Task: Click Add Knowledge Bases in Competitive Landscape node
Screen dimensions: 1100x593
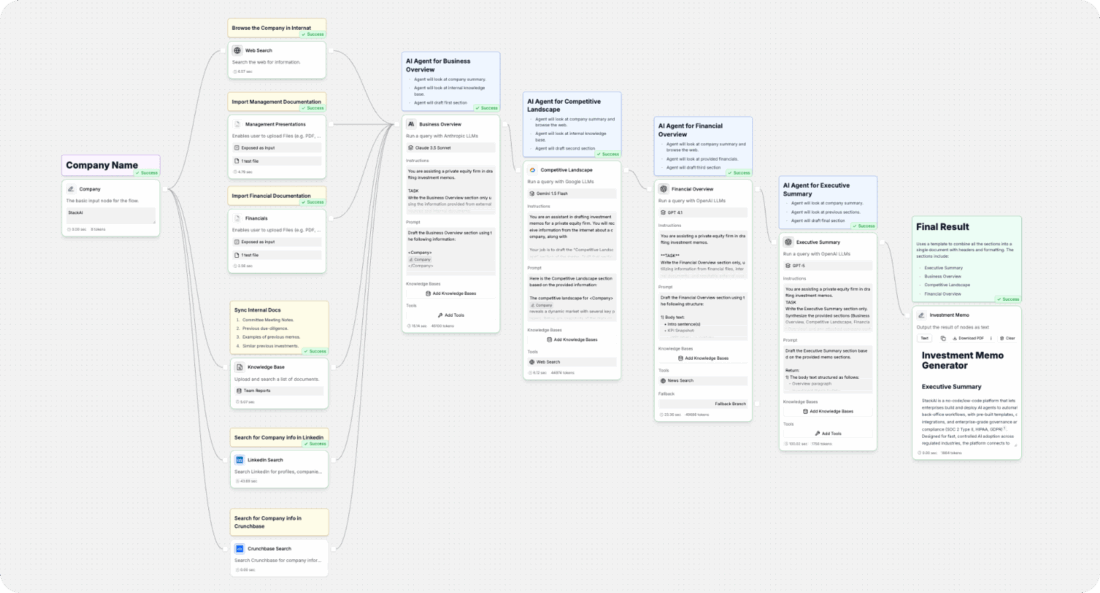Action: point(572,340)
